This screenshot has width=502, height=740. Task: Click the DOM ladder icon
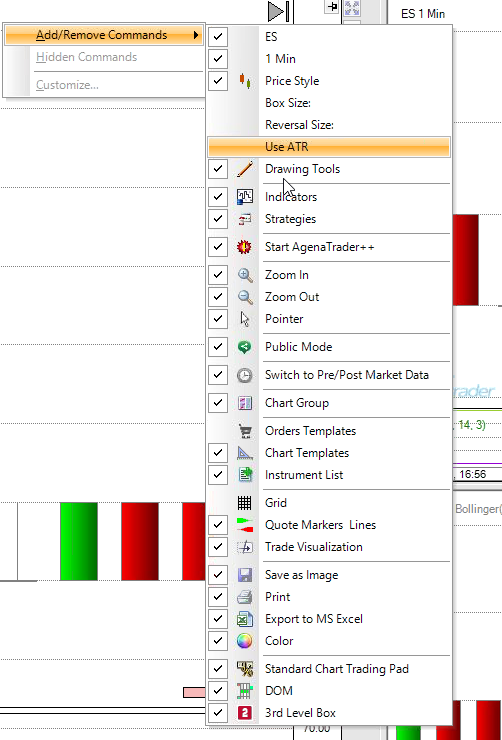pos(244,691)
